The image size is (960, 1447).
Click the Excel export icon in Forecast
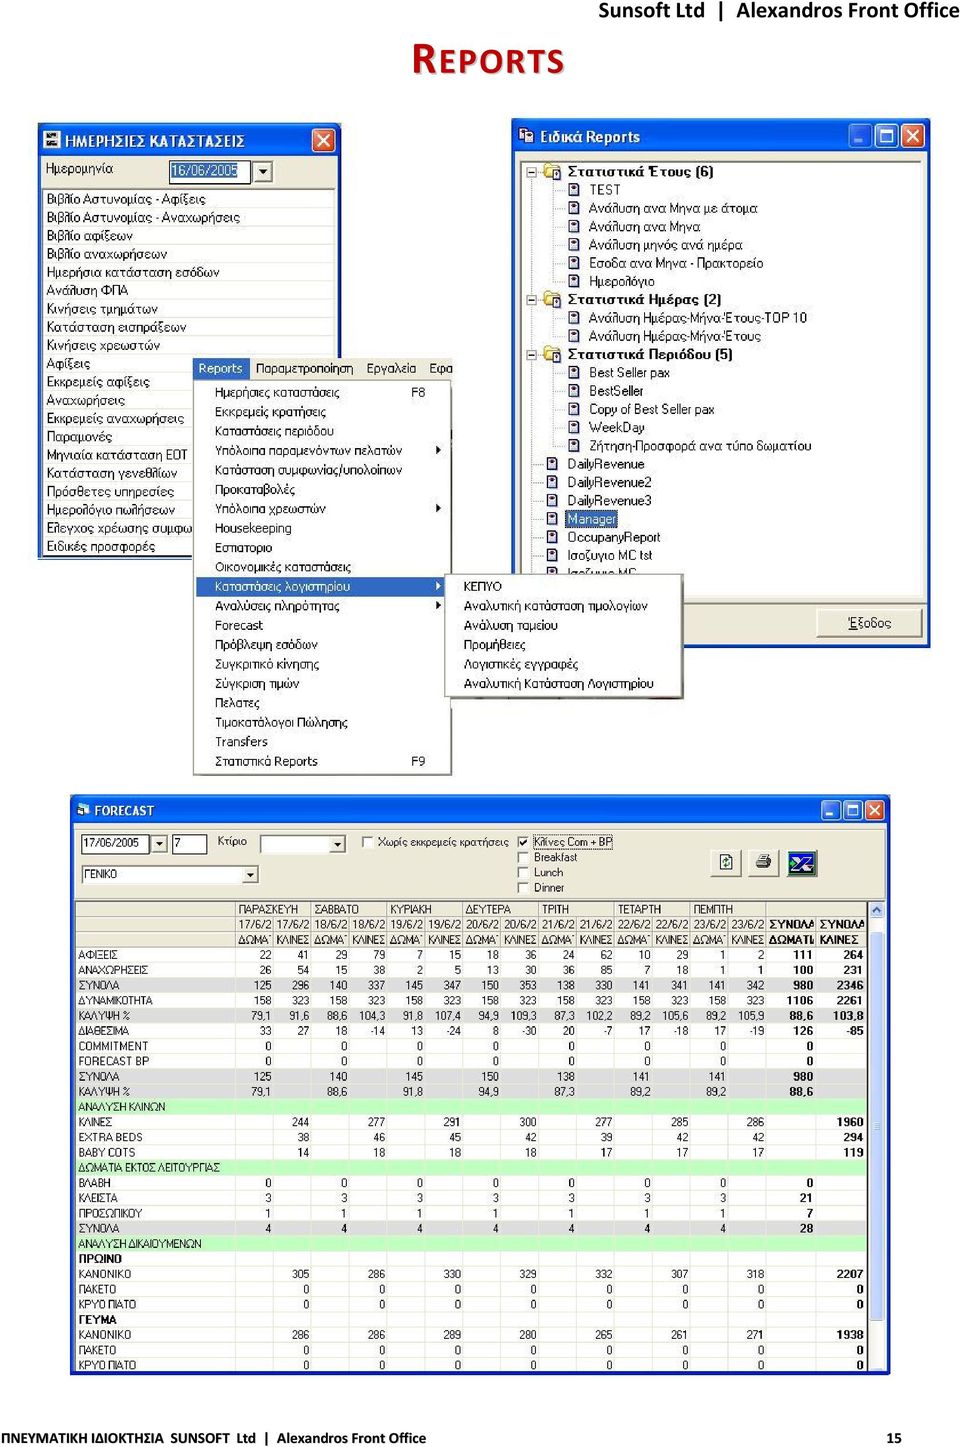pyautogui.click(x=801, y=863)
